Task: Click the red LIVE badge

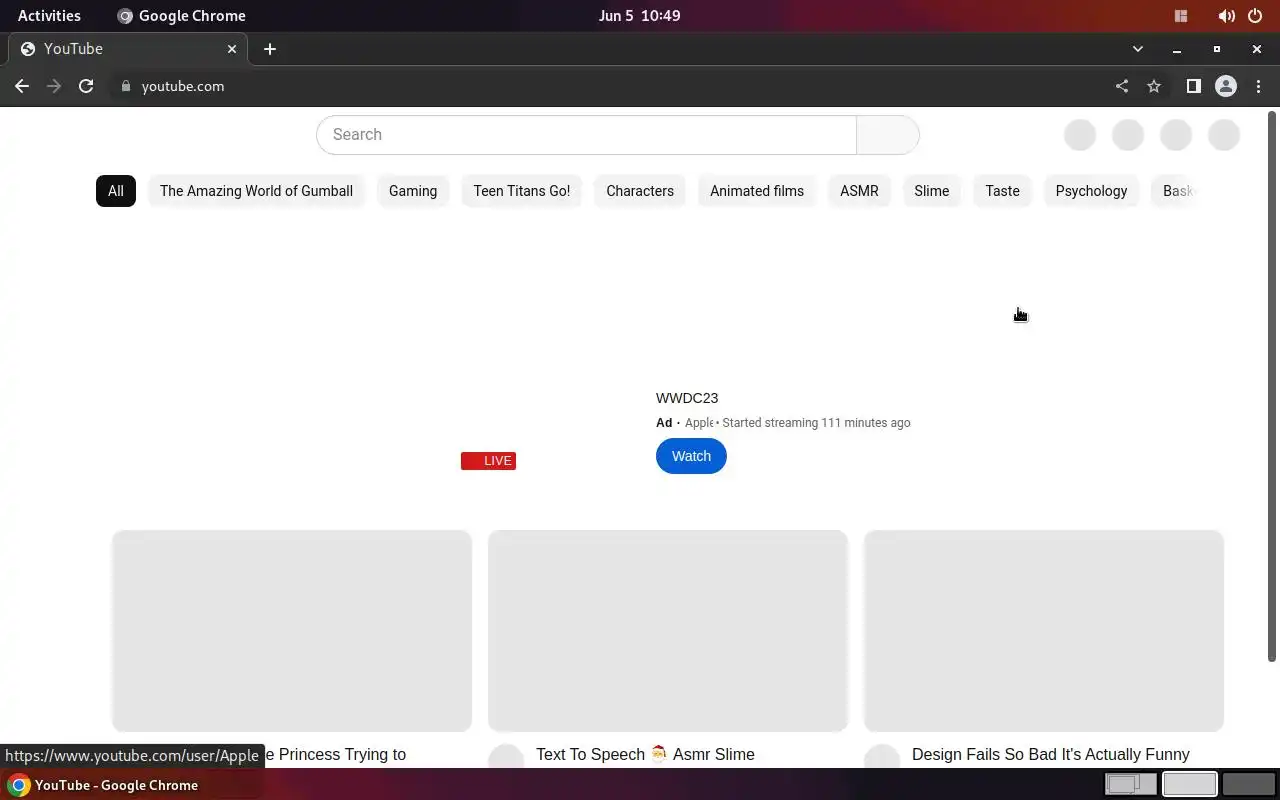Action: [488, 461]
